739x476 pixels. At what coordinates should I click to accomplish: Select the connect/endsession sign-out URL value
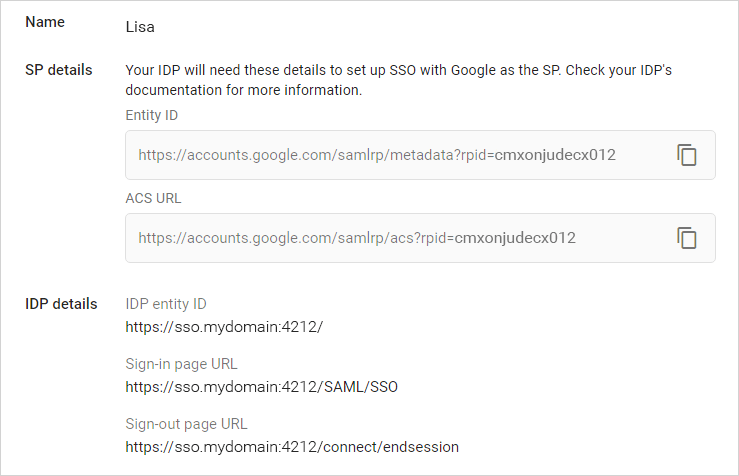click(x=292, y=446)
